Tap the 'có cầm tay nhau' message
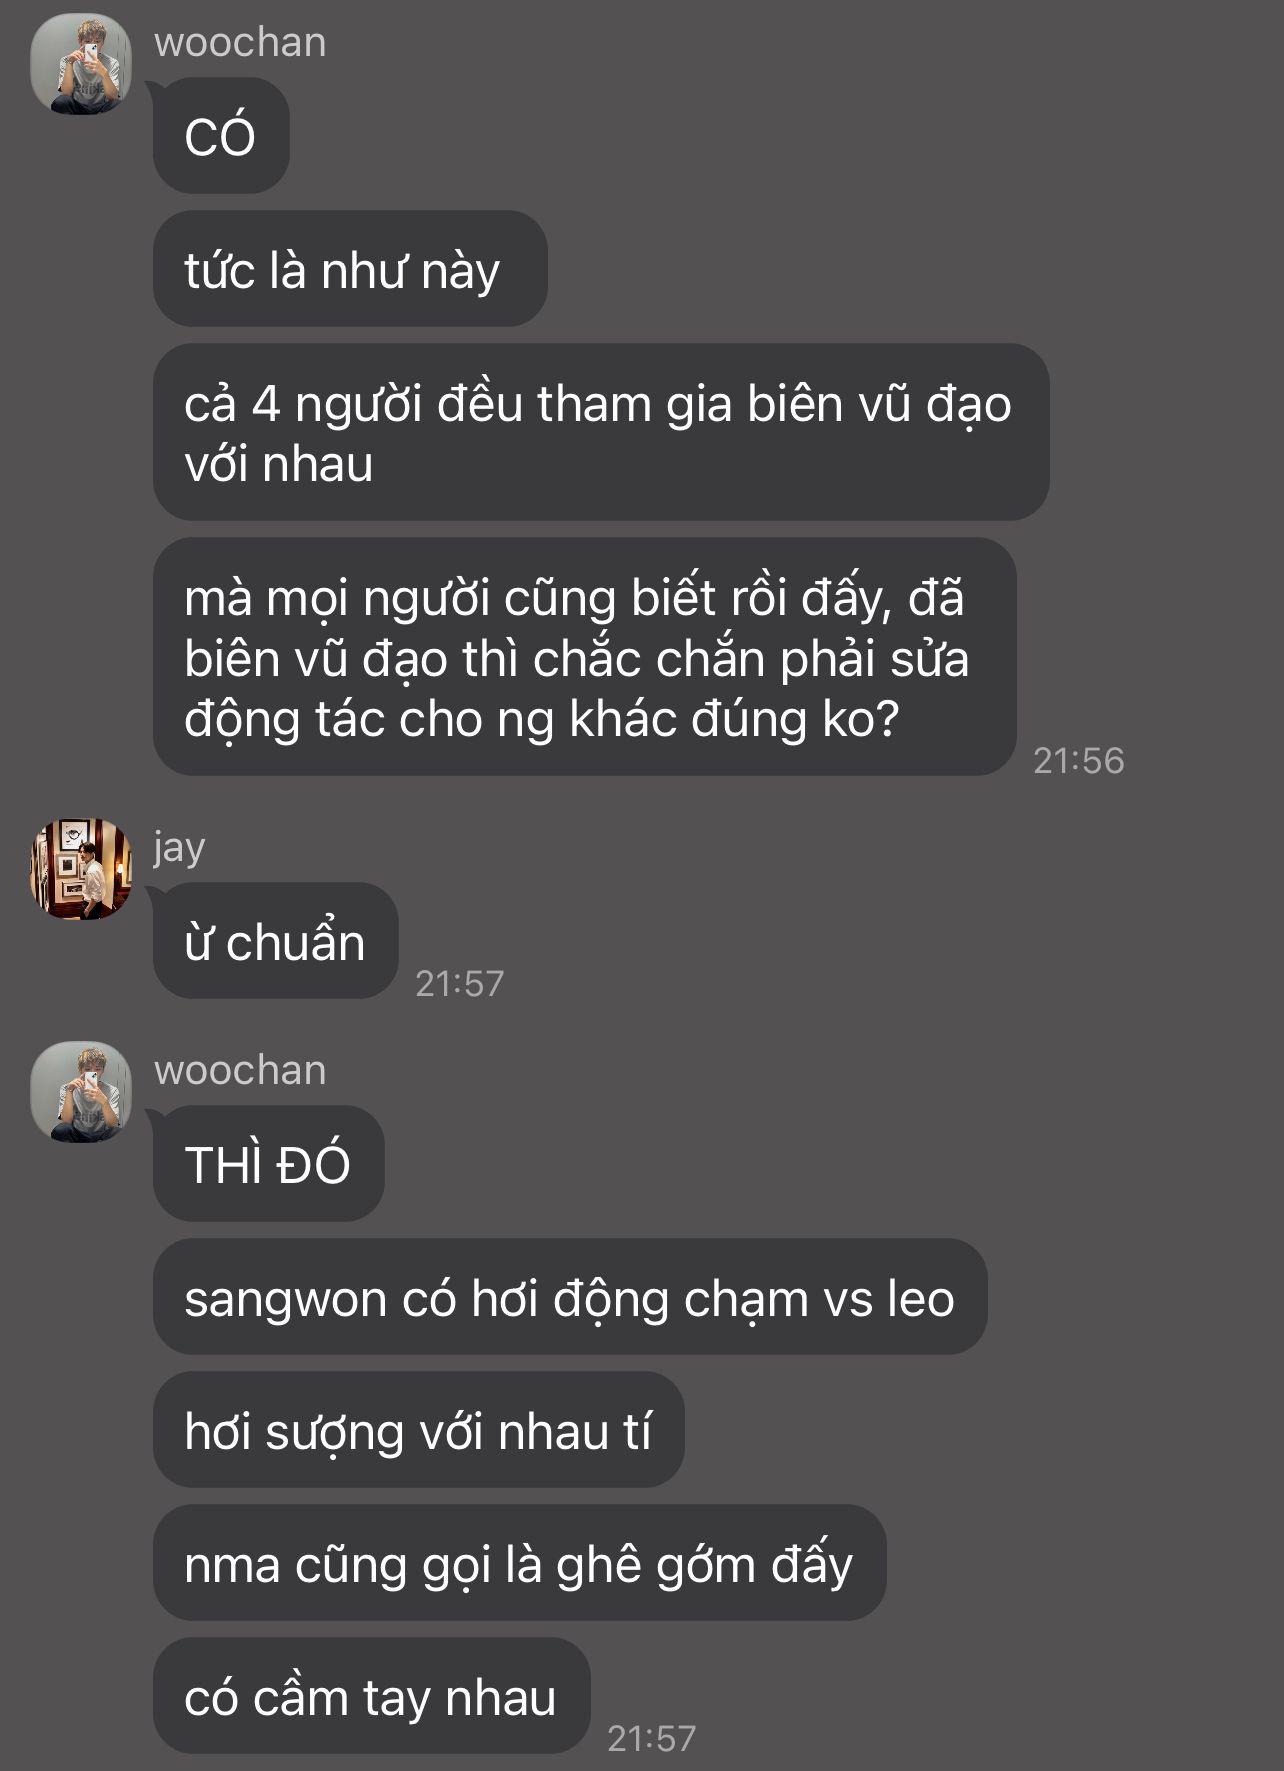 (x=371, y=1696)
